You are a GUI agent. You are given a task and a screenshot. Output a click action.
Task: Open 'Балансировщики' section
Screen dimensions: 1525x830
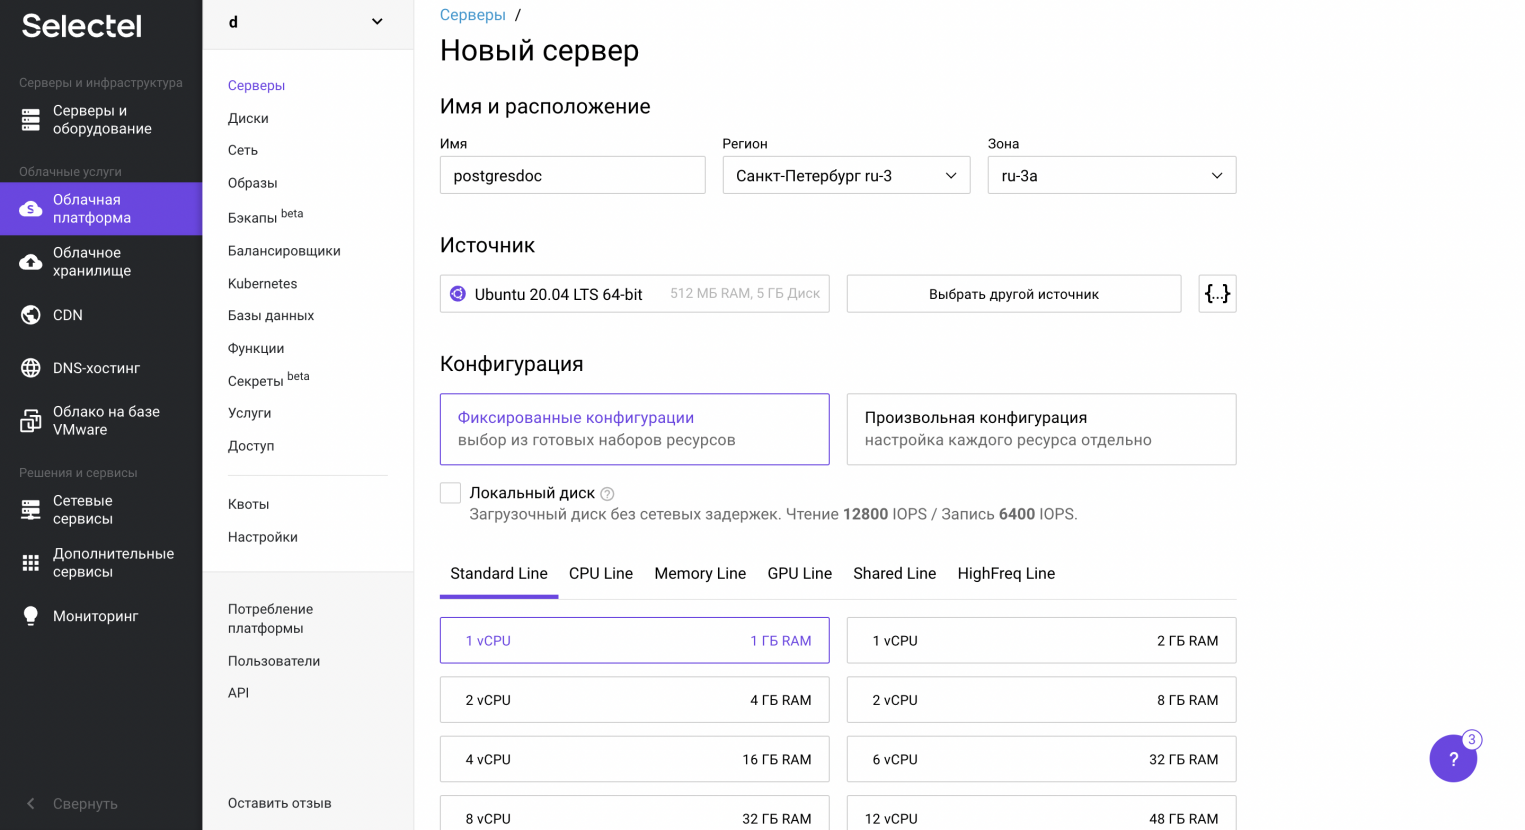284,251
